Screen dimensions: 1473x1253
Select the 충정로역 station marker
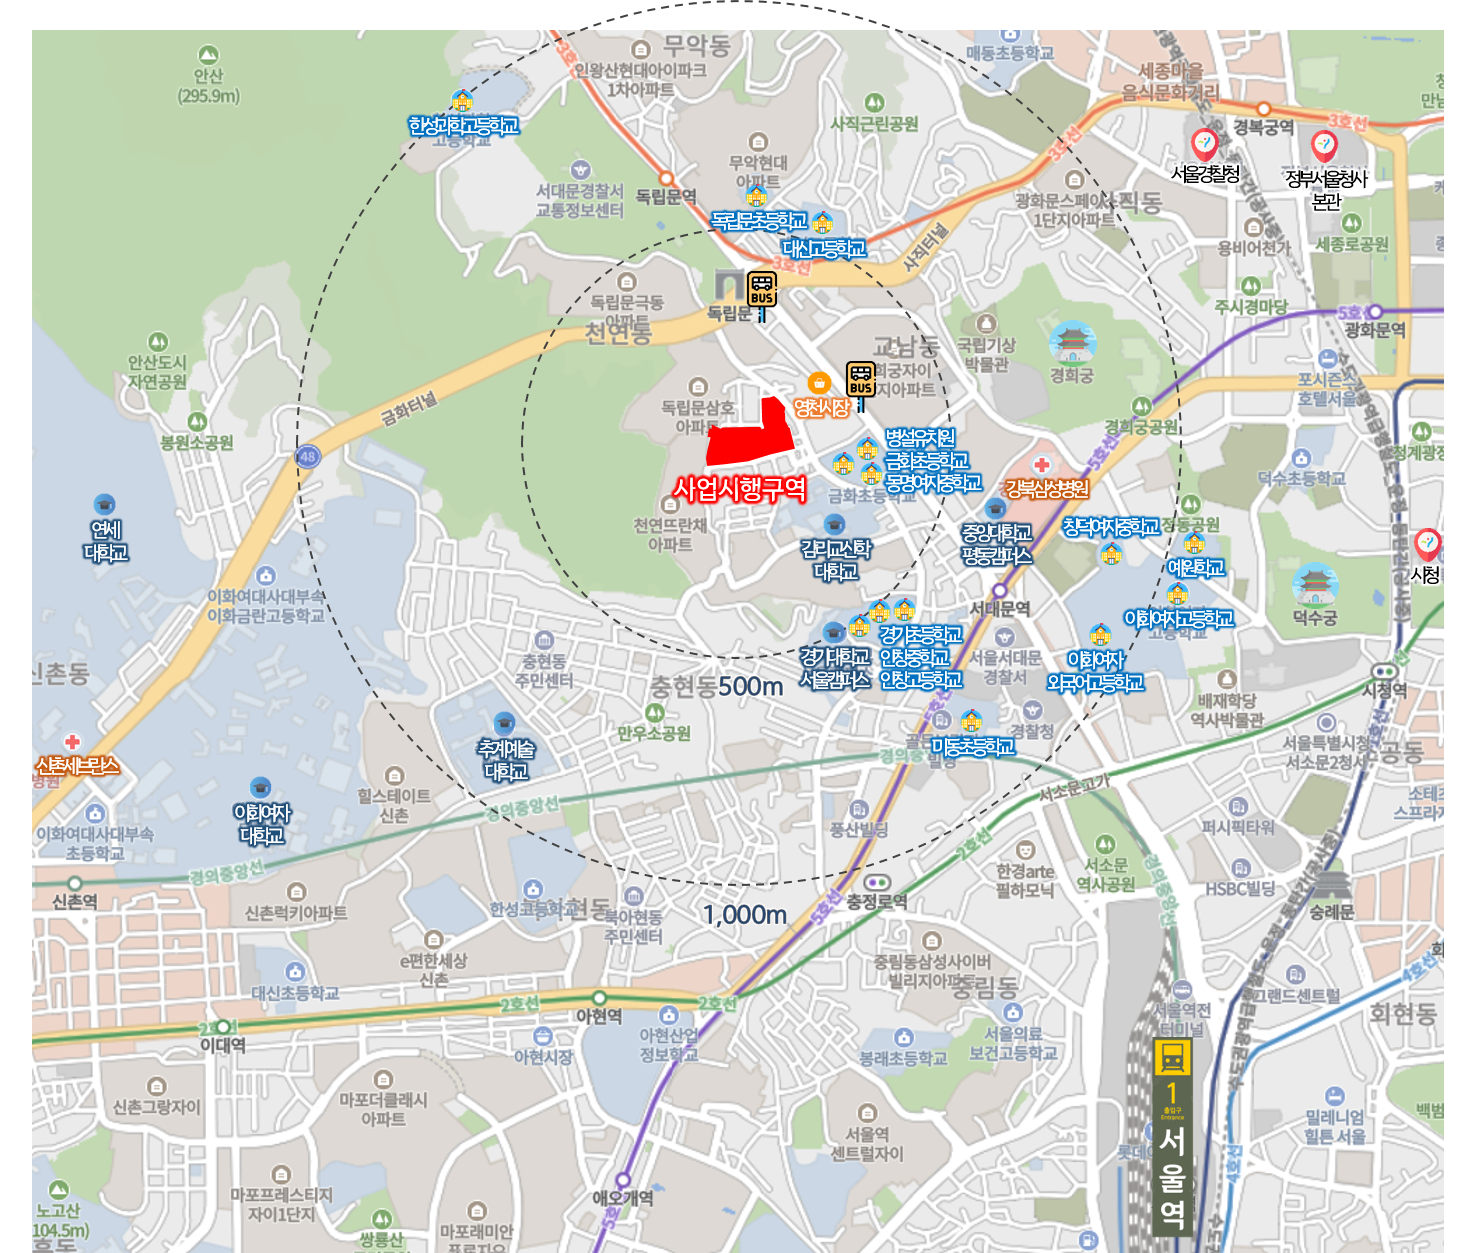coord(877,882)
